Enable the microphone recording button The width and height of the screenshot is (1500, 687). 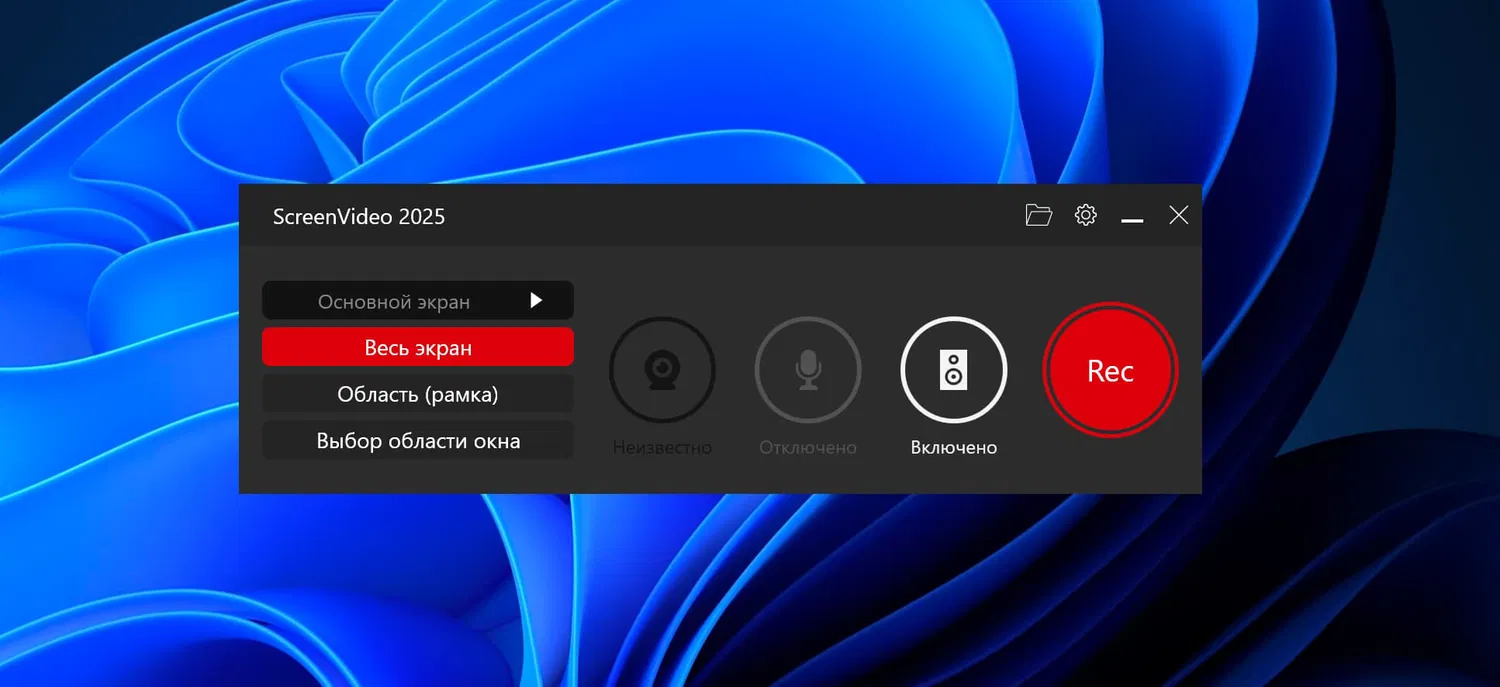pyautogui.click(x=808, y=370)
